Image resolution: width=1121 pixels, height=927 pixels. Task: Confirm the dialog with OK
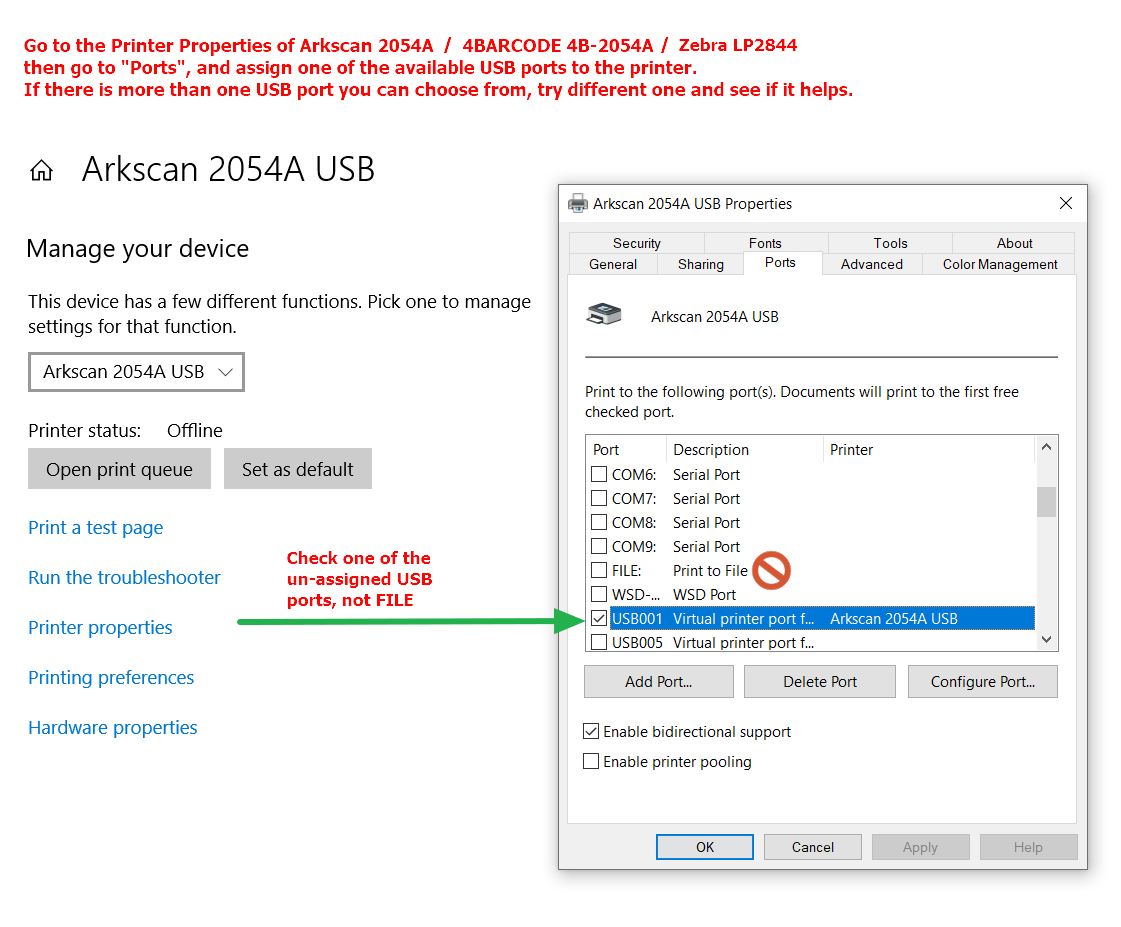coord(704,847)
